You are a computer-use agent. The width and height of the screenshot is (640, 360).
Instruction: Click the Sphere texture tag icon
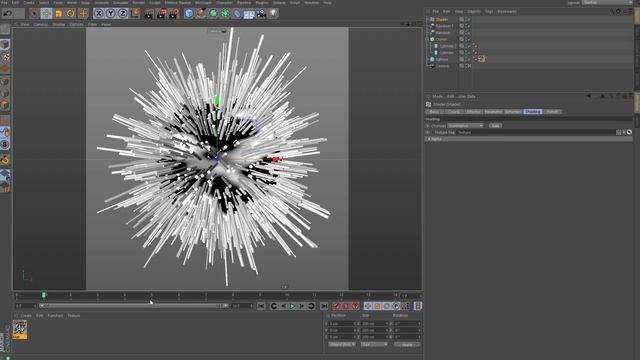(482, 59)
